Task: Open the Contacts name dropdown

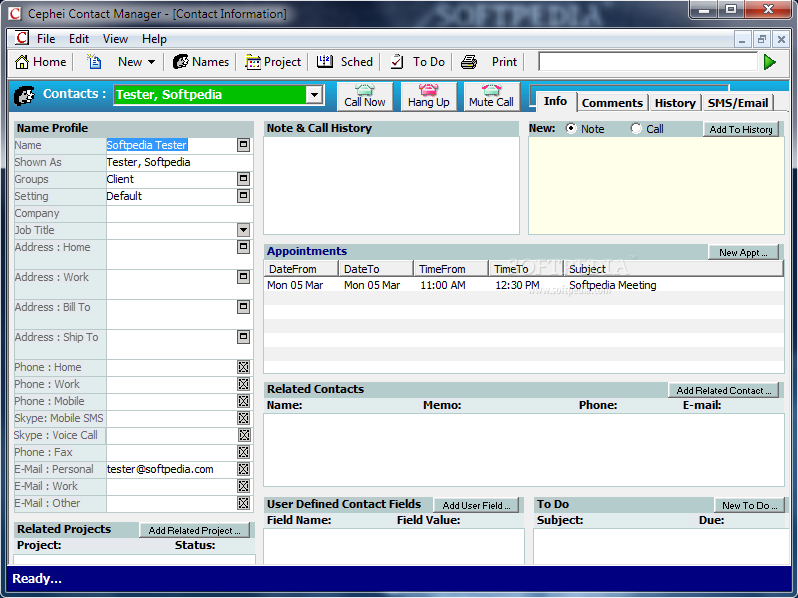Action: tap(315, 95)
